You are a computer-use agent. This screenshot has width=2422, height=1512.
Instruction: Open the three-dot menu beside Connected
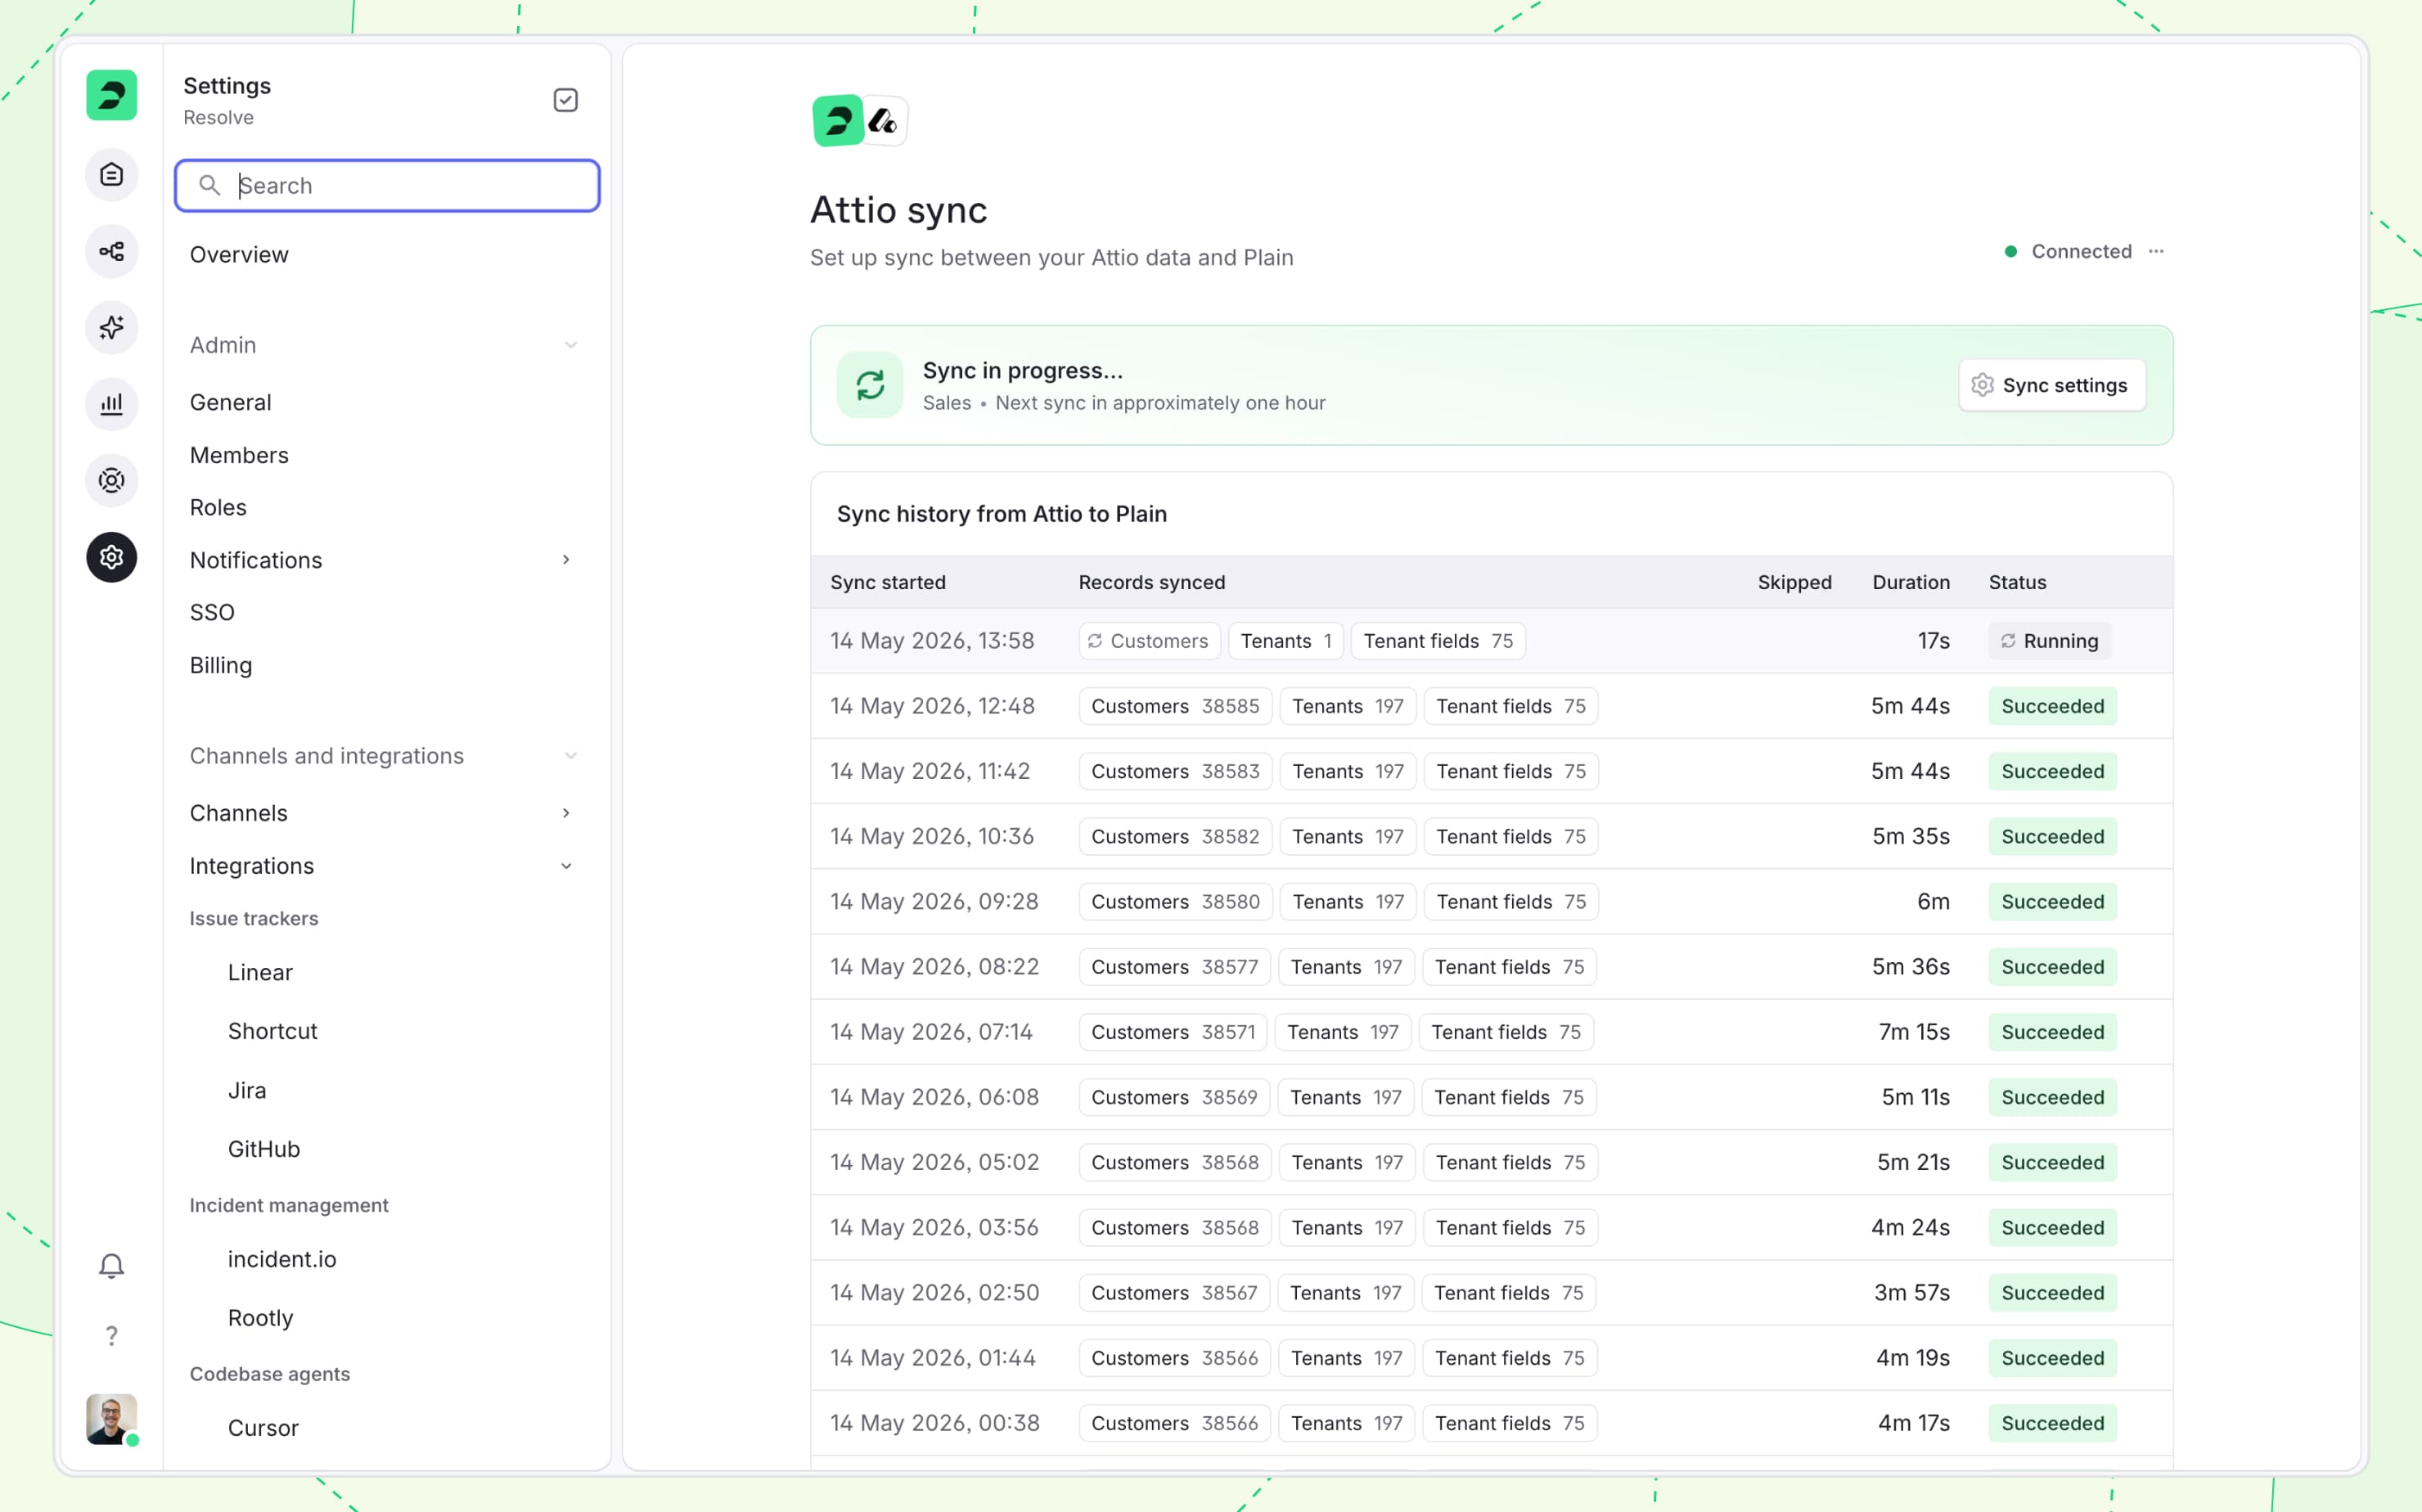2156,251
